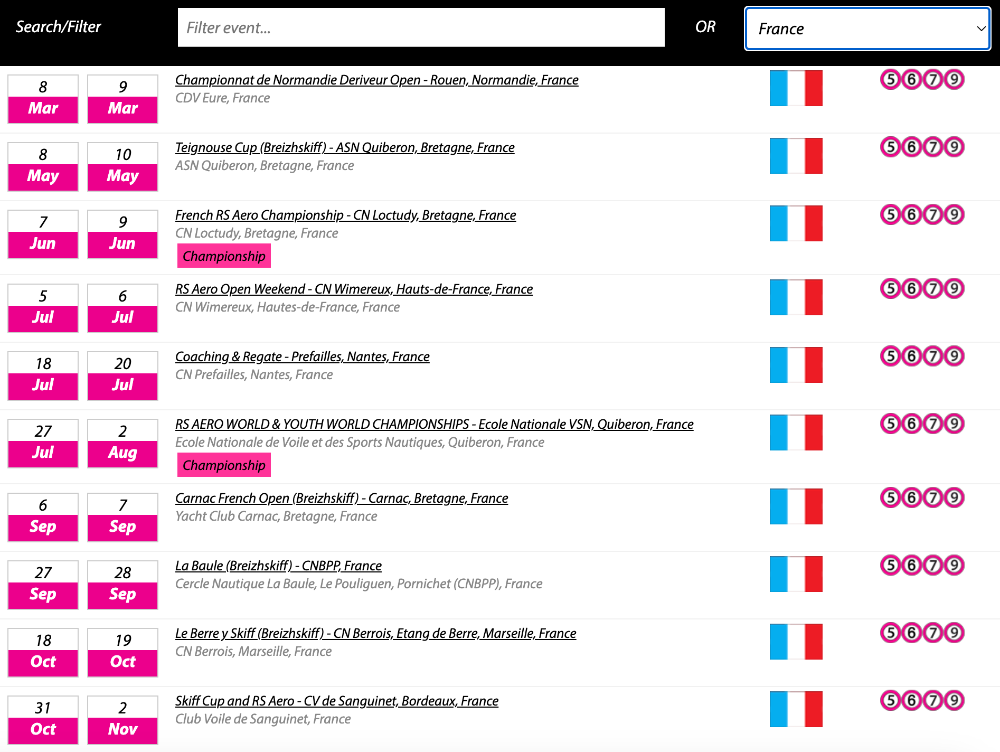This screenshot has width=1000, height=752.
Task: Click 'CN Wimereux, Hautes-de-France, France' venue text
Action: (x=288, y=307)
